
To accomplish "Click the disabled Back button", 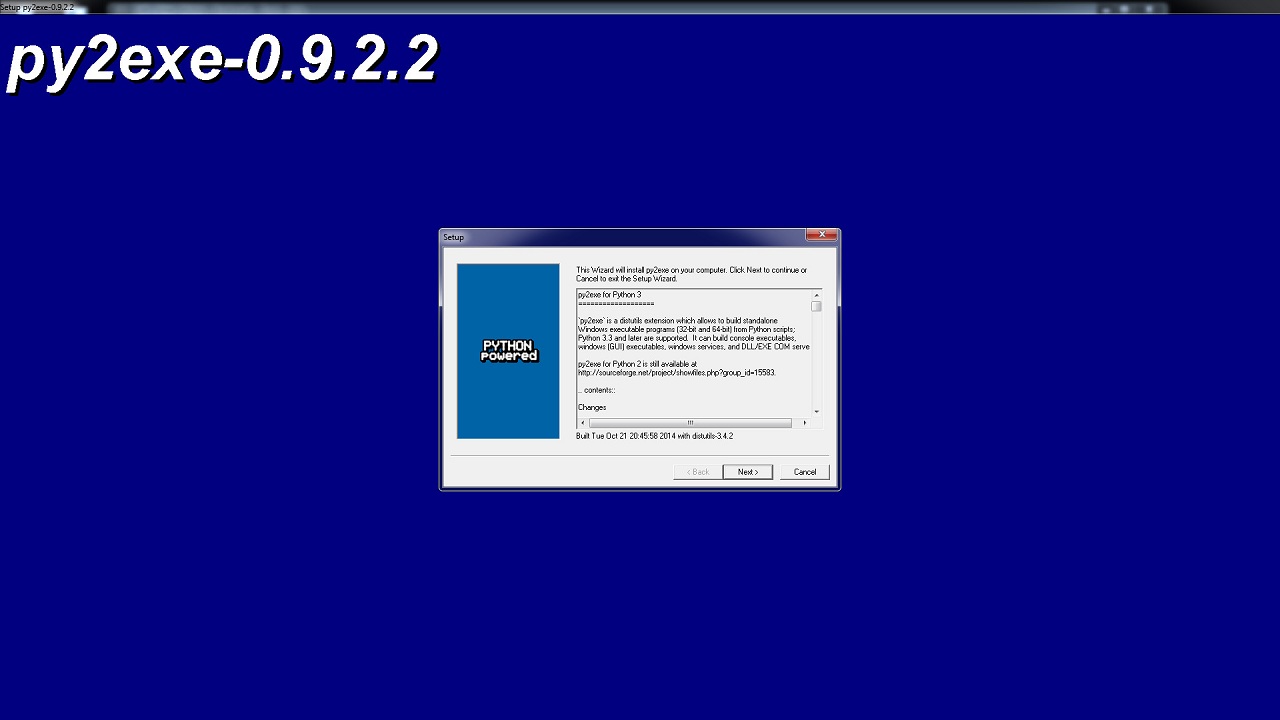I will [x=697, y=472].
